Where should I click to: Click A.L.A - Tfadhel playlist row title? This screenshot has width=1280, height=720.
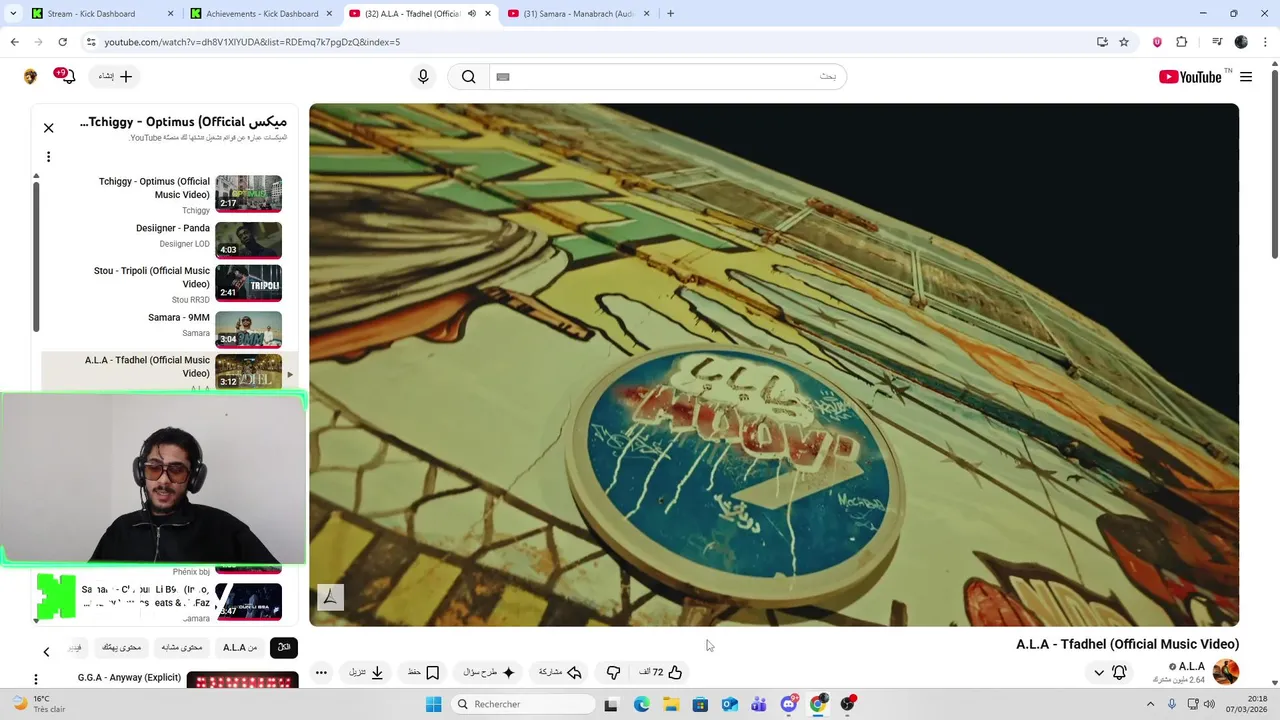147,367
